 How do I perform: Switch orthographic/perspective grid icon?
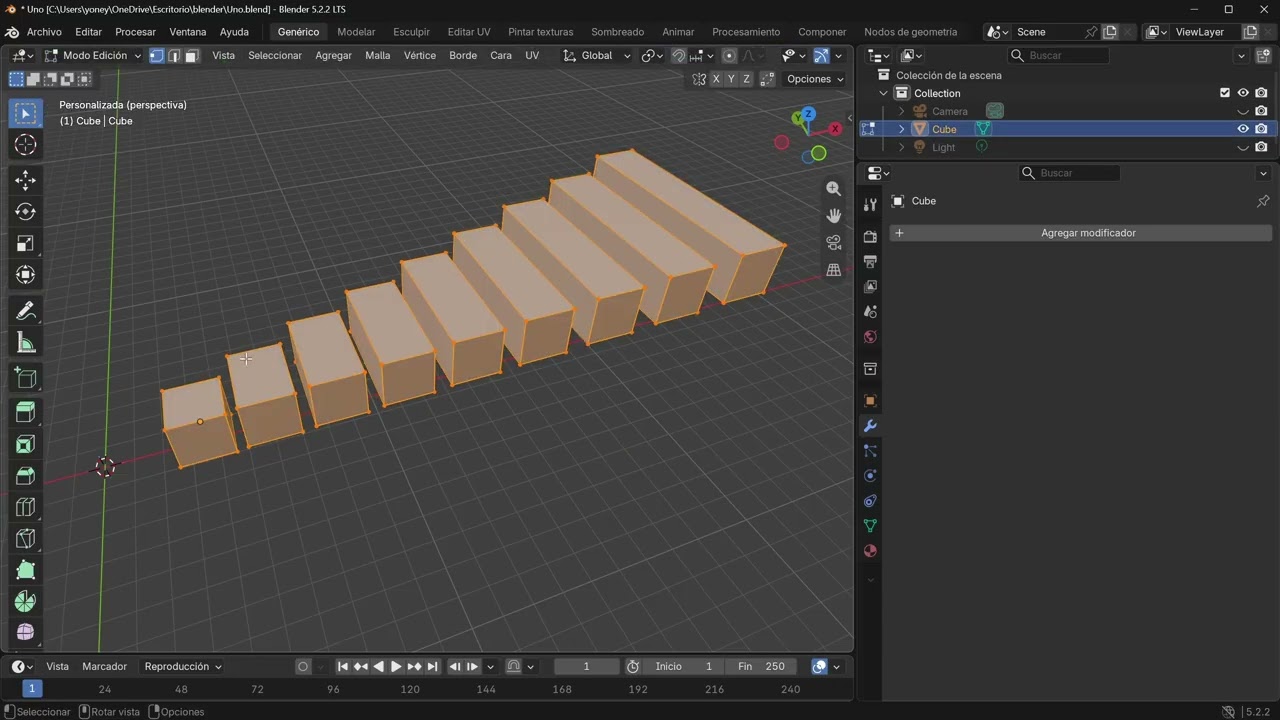pyautogui.click(x=833, y=270)
